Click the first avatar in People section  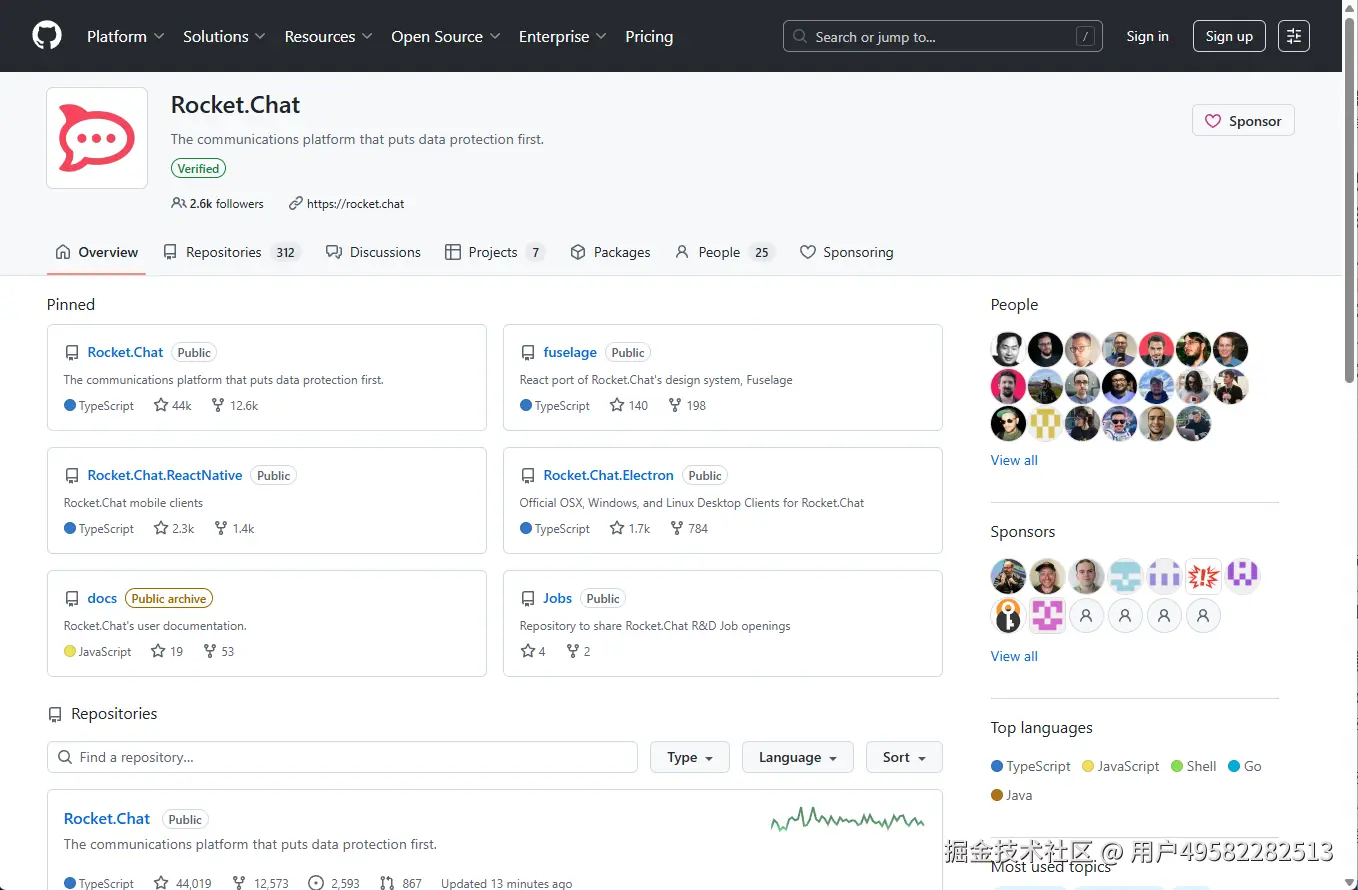coord(1008,349)
